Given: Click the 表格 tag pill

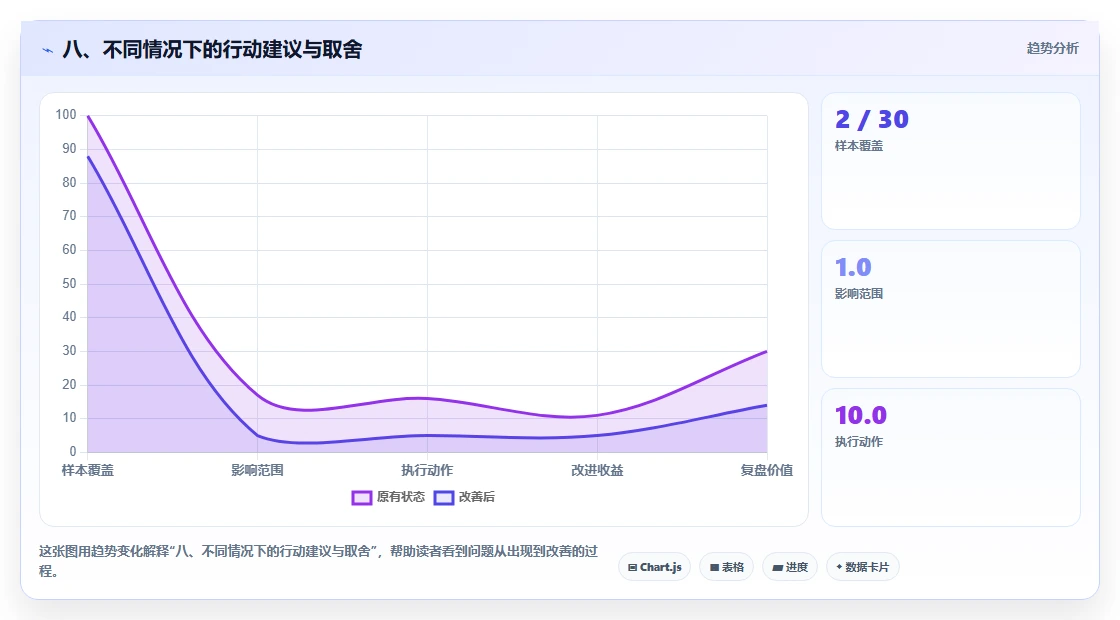Looking at the screenshot, I should (x=726, y=567).
